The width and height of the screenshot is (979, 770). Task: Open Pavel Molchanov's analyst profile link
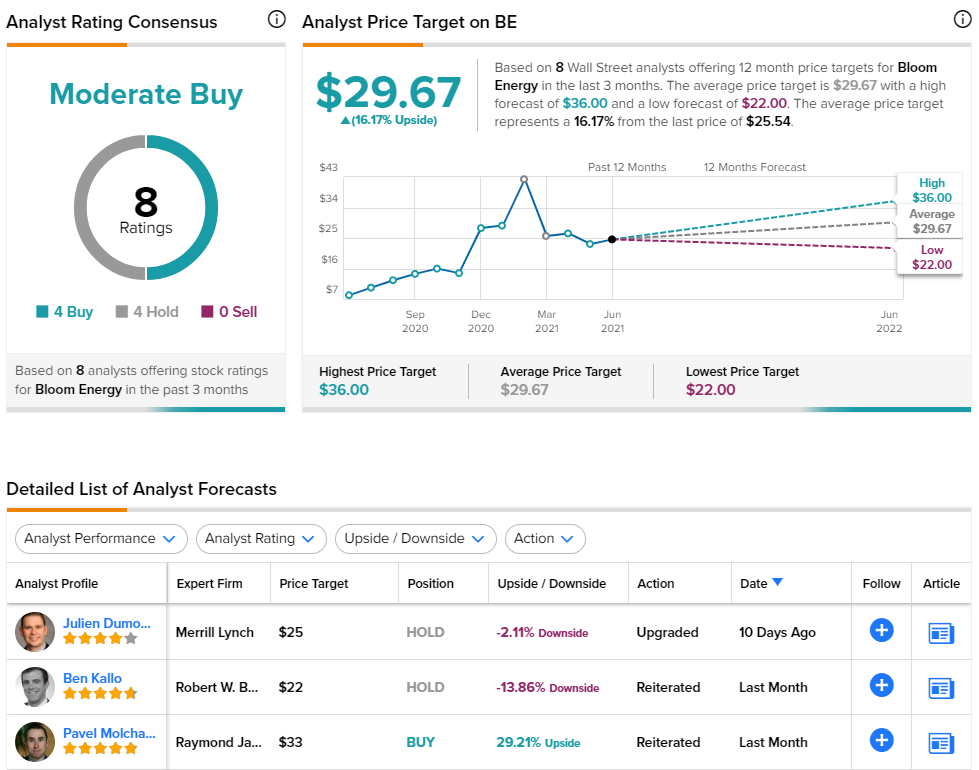(x=109, y=733)
